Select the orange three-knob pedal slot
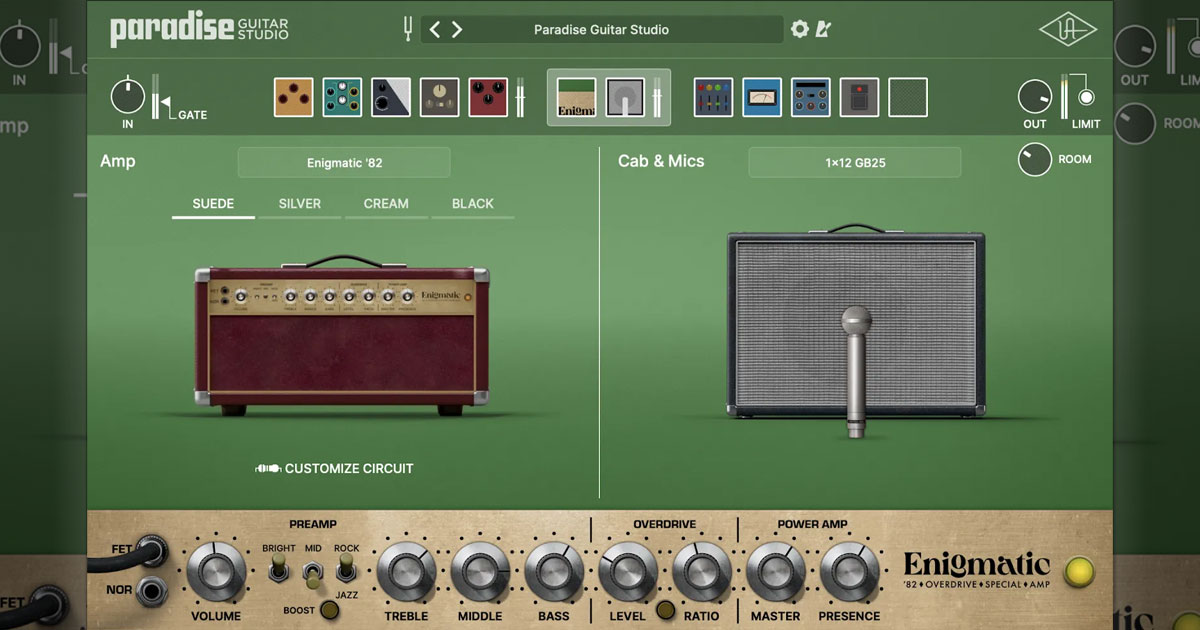The image size is (1200, 630). (293, 98)
